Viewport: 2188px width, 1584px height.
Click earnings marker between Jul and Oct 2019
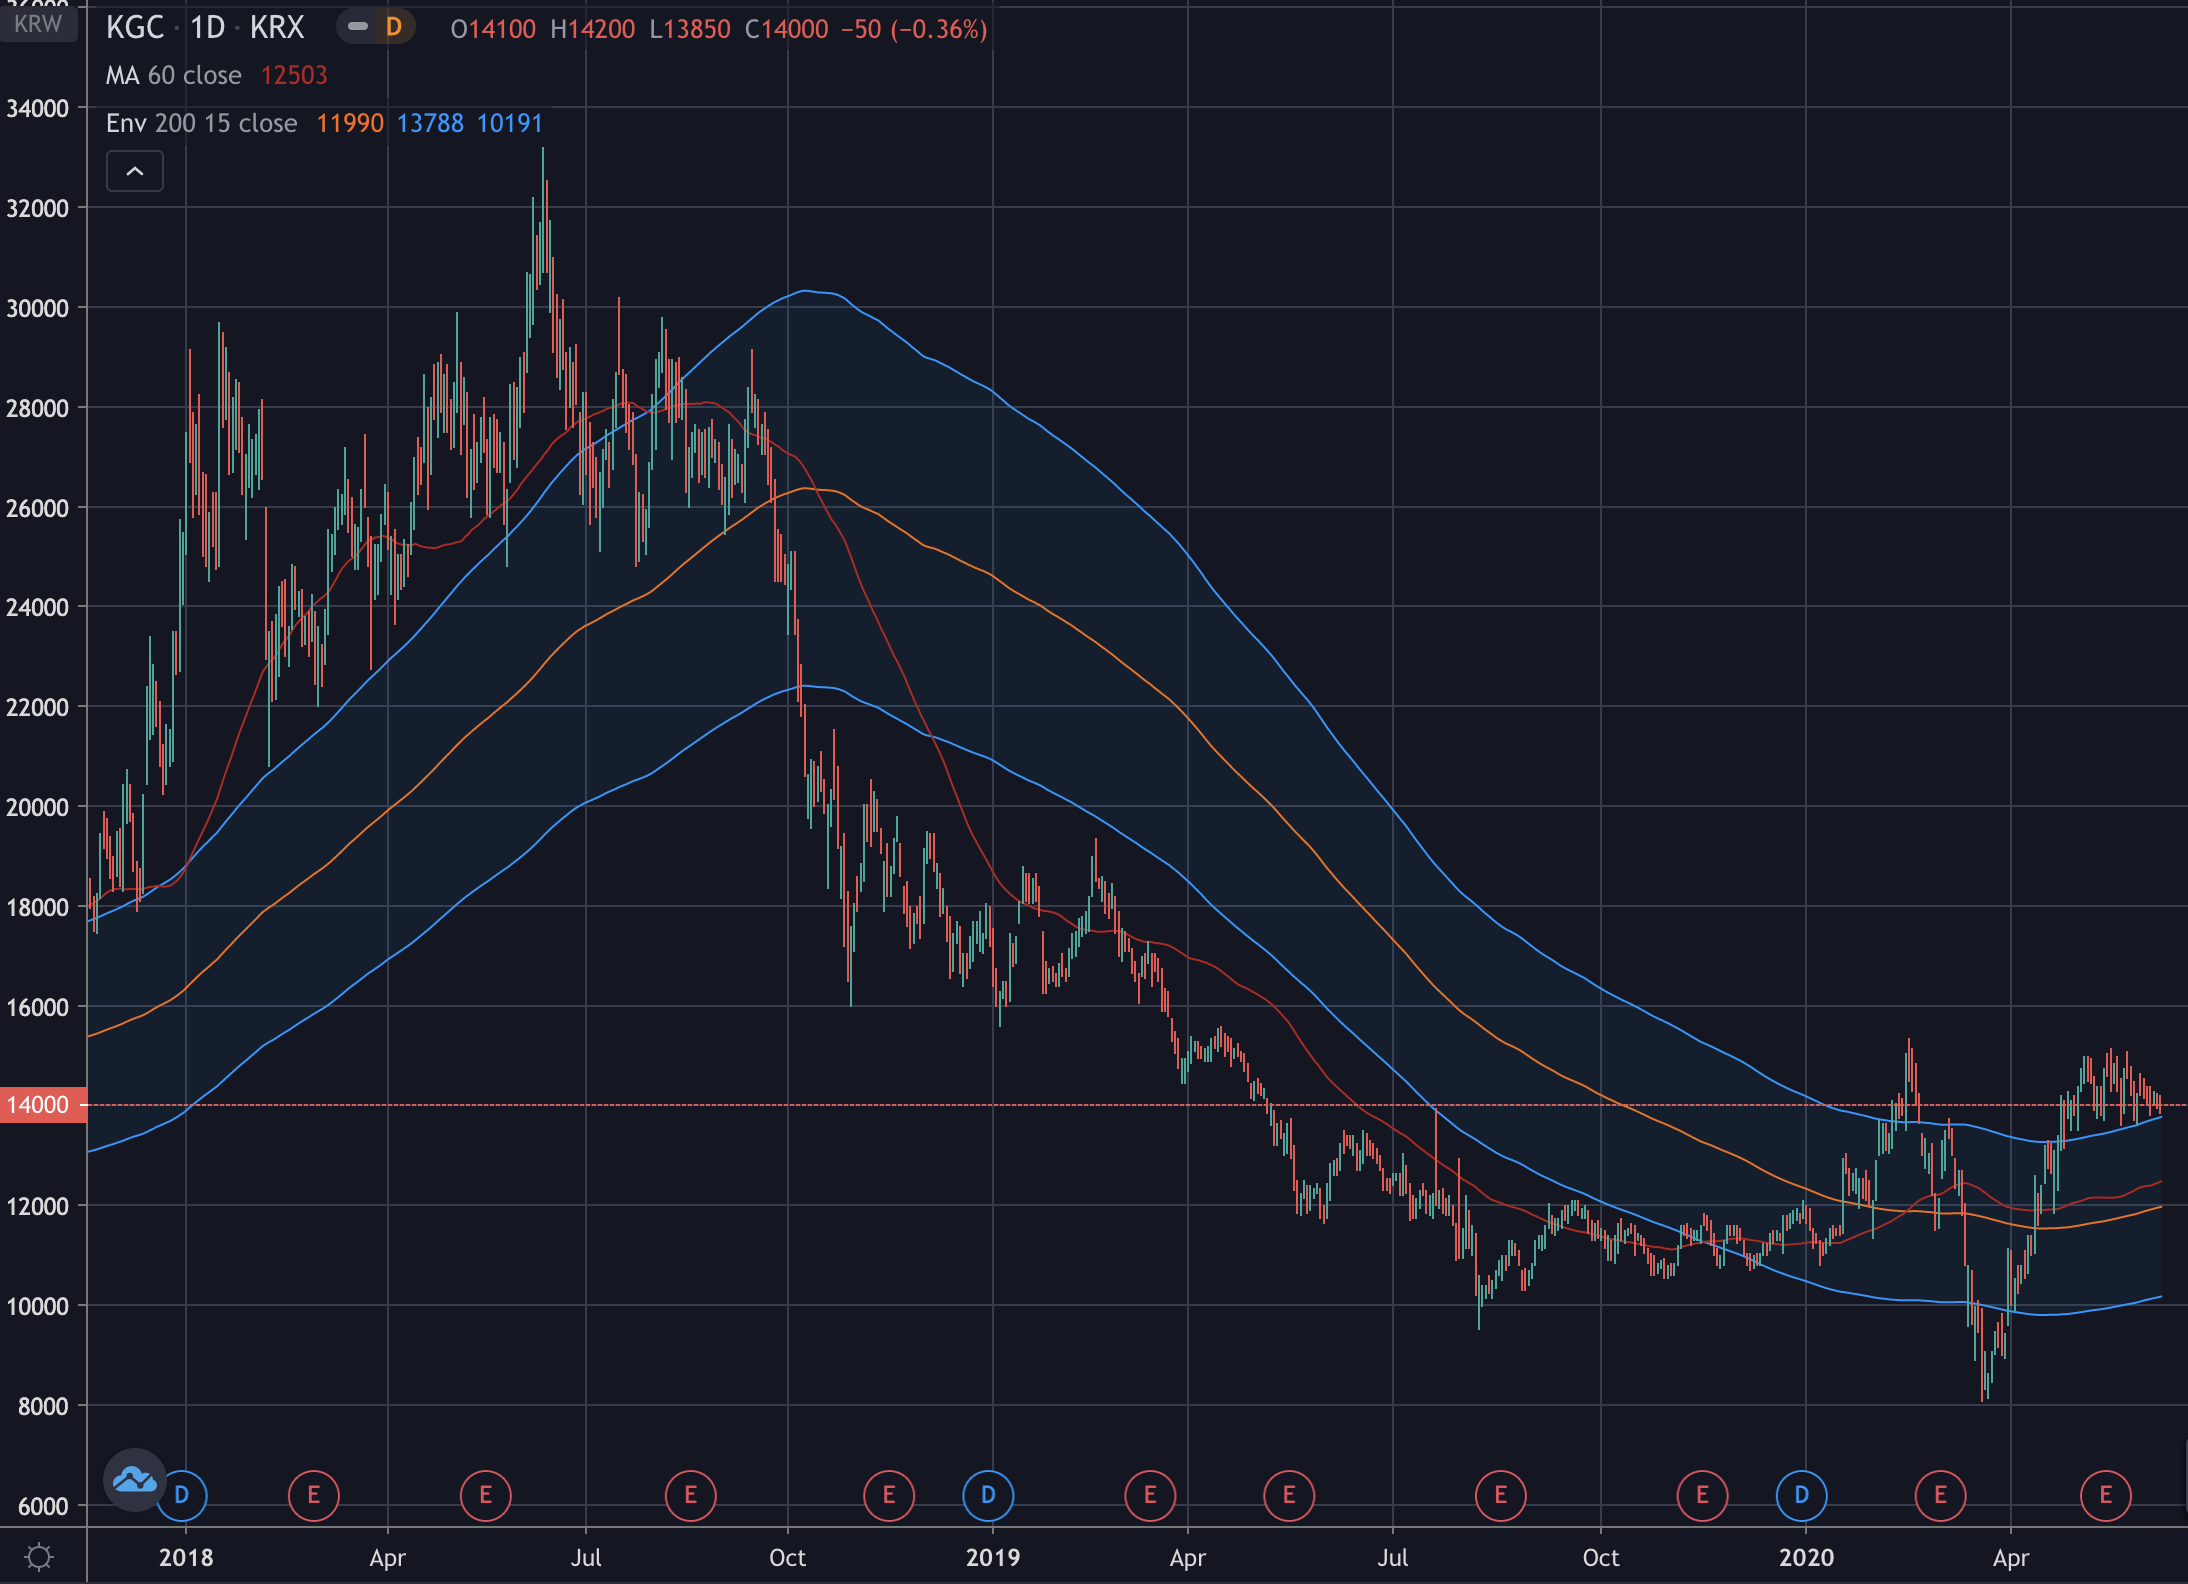1500,1495
